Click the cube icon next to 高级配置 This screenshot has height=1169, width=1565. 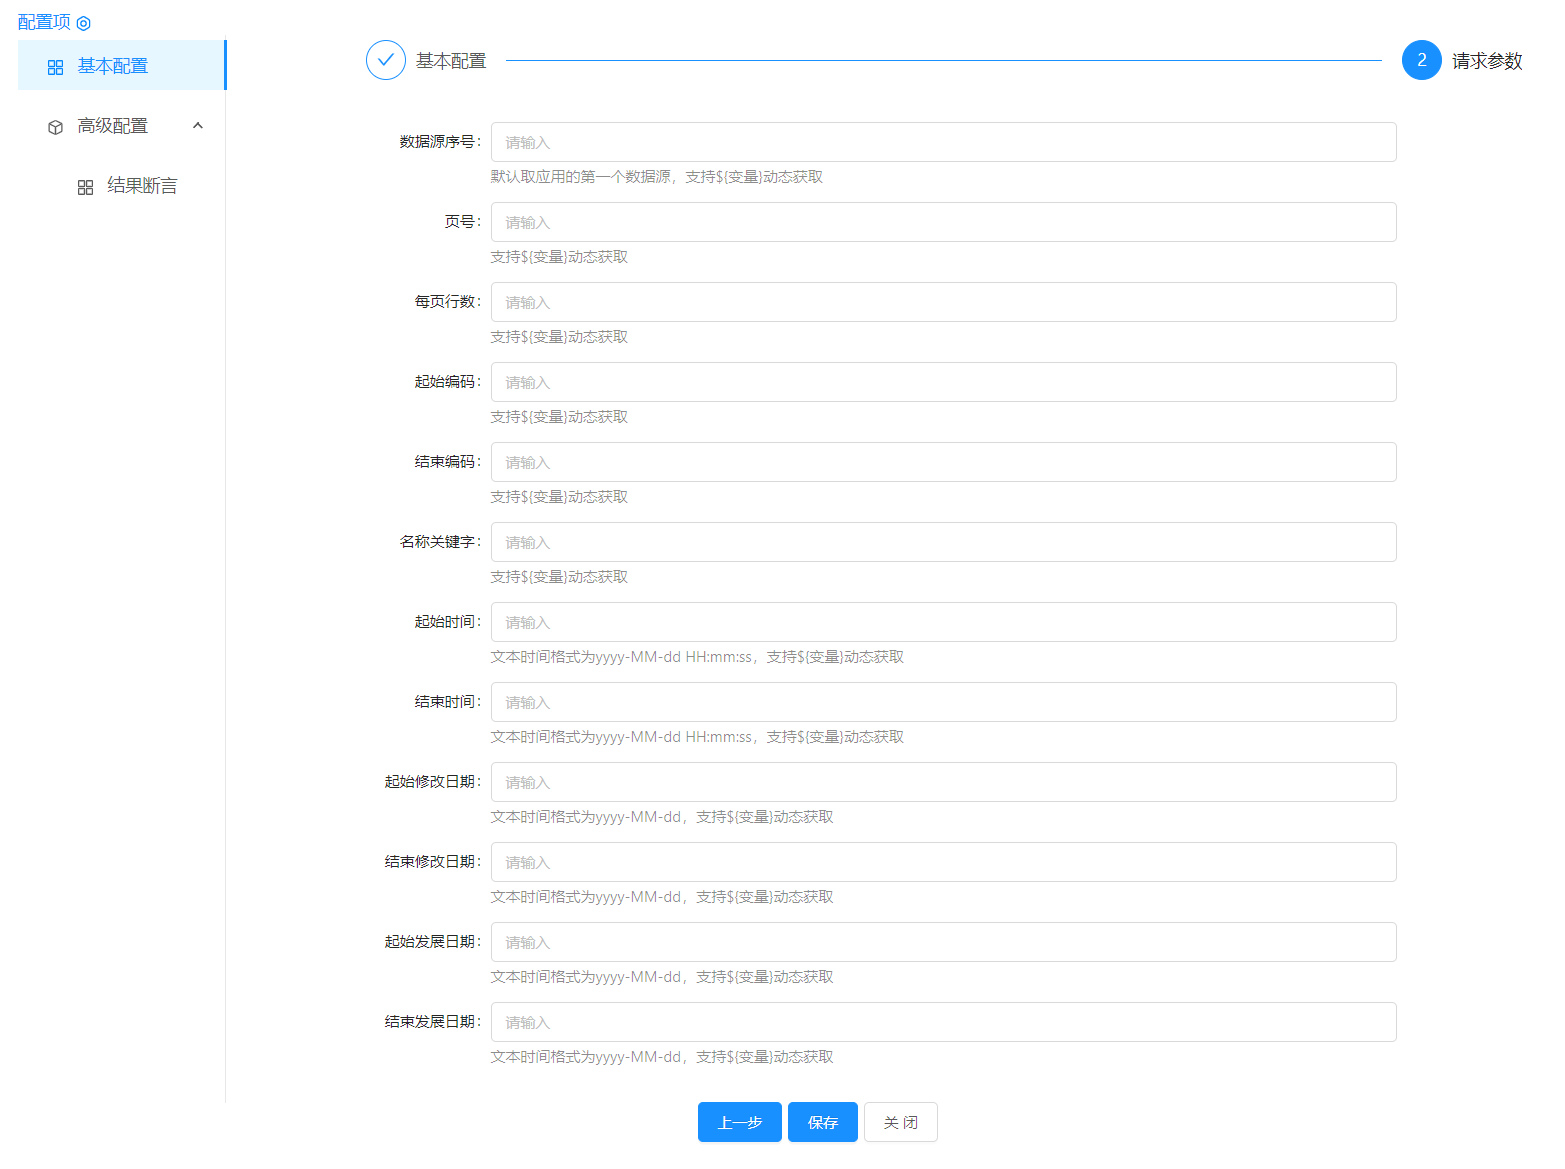point(56,127)
